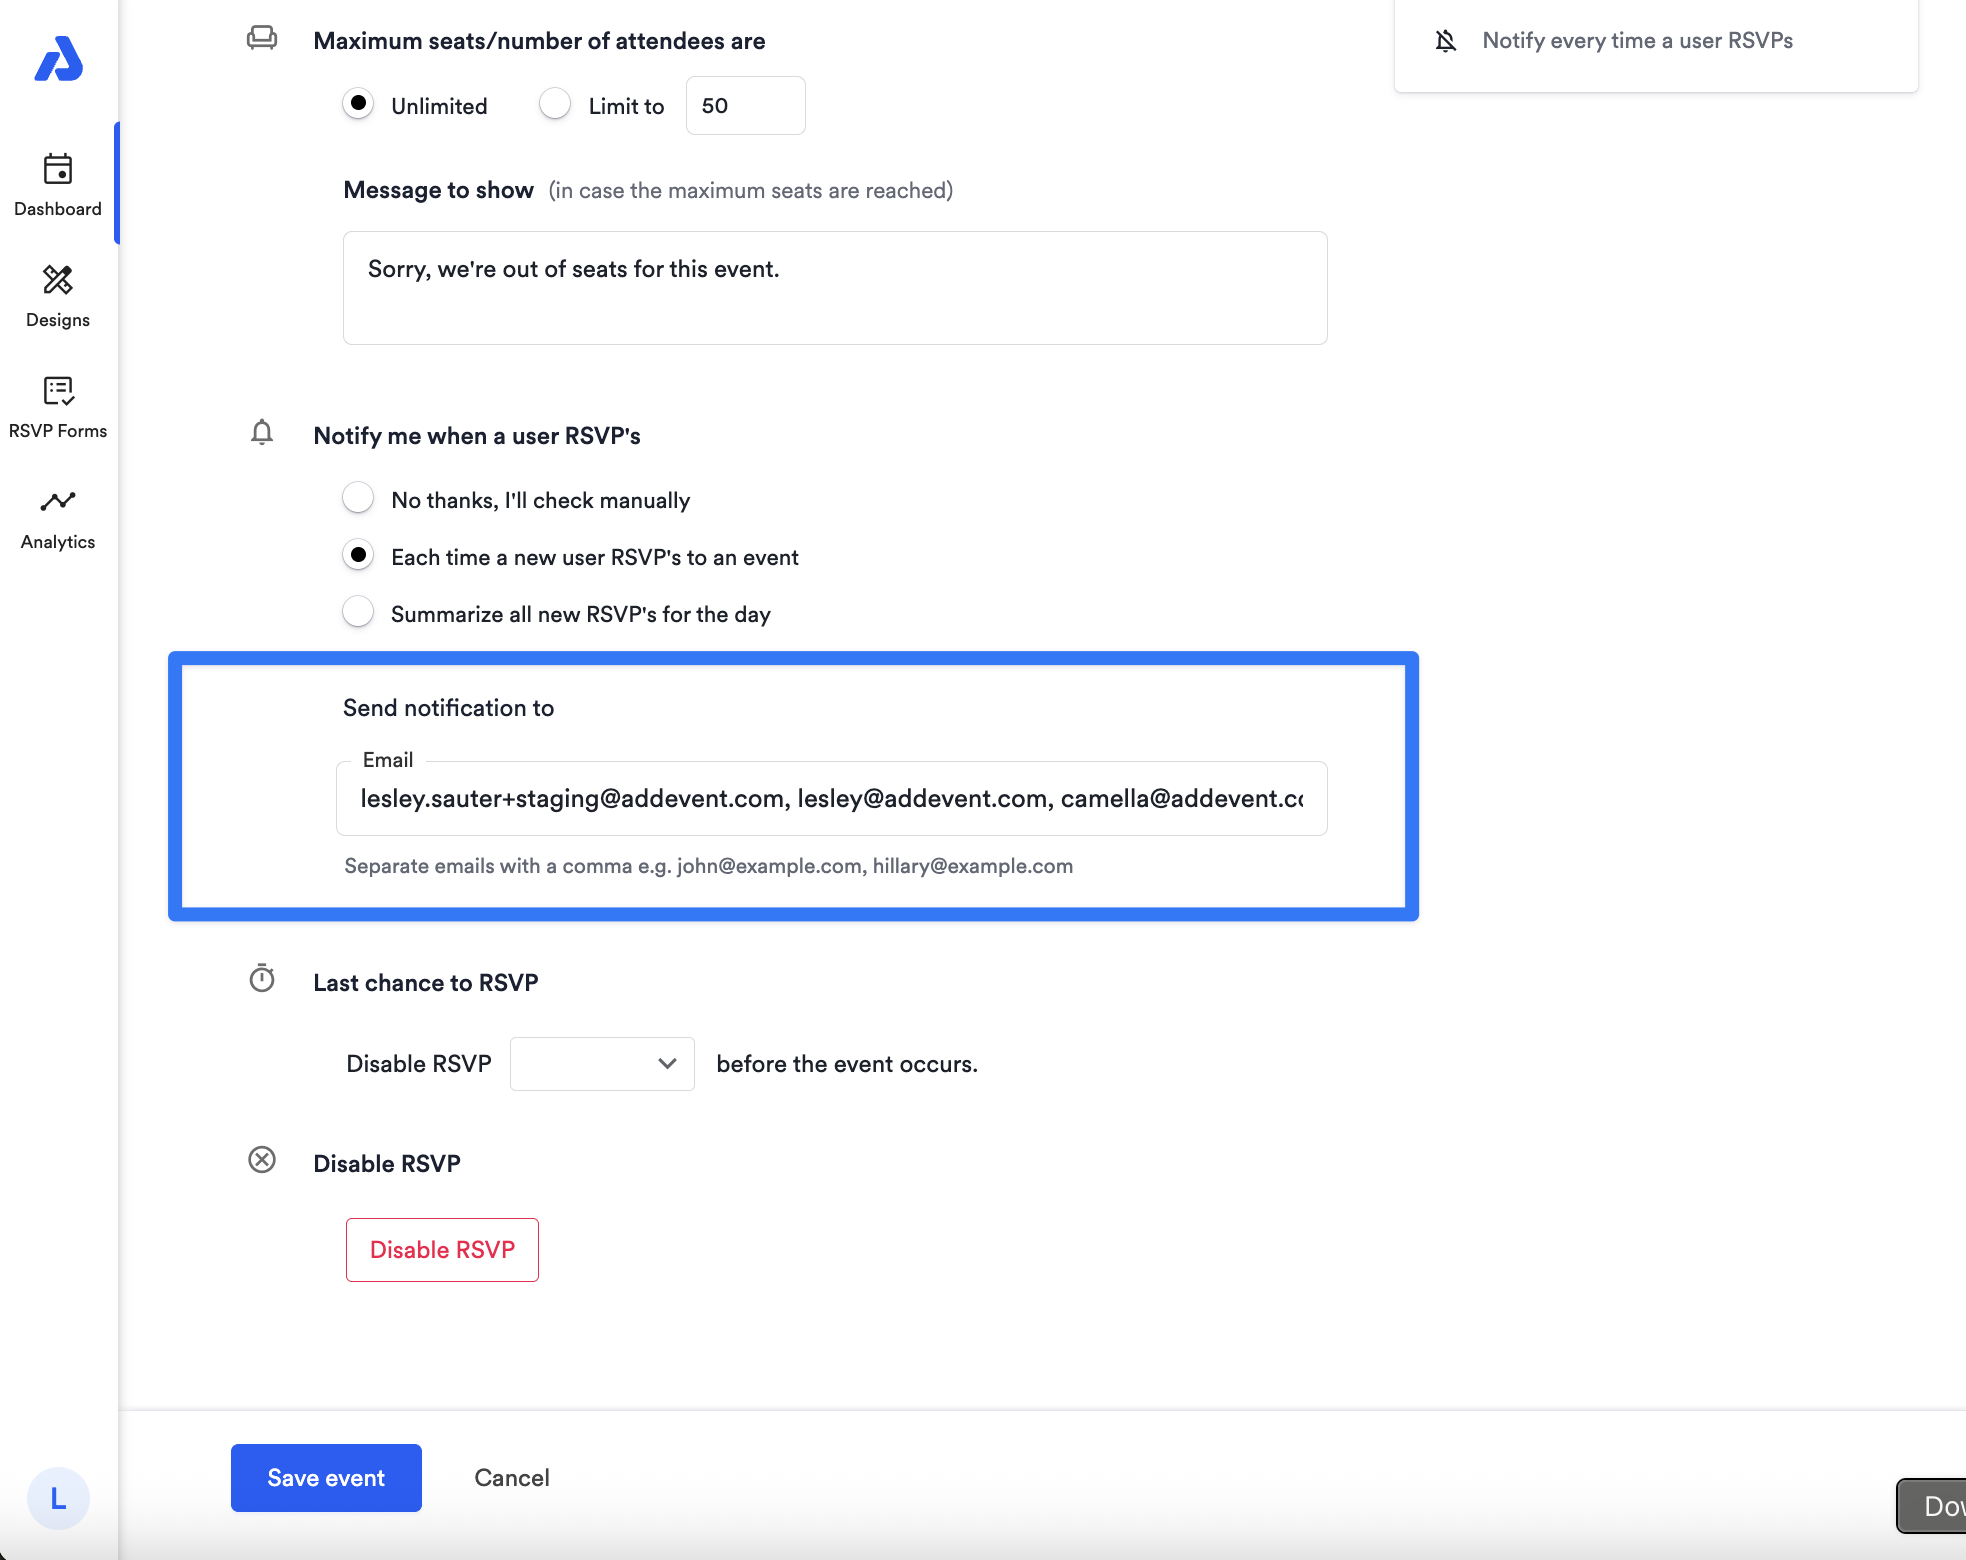Choose No thanks, I'll check manually

pos(358,498)
